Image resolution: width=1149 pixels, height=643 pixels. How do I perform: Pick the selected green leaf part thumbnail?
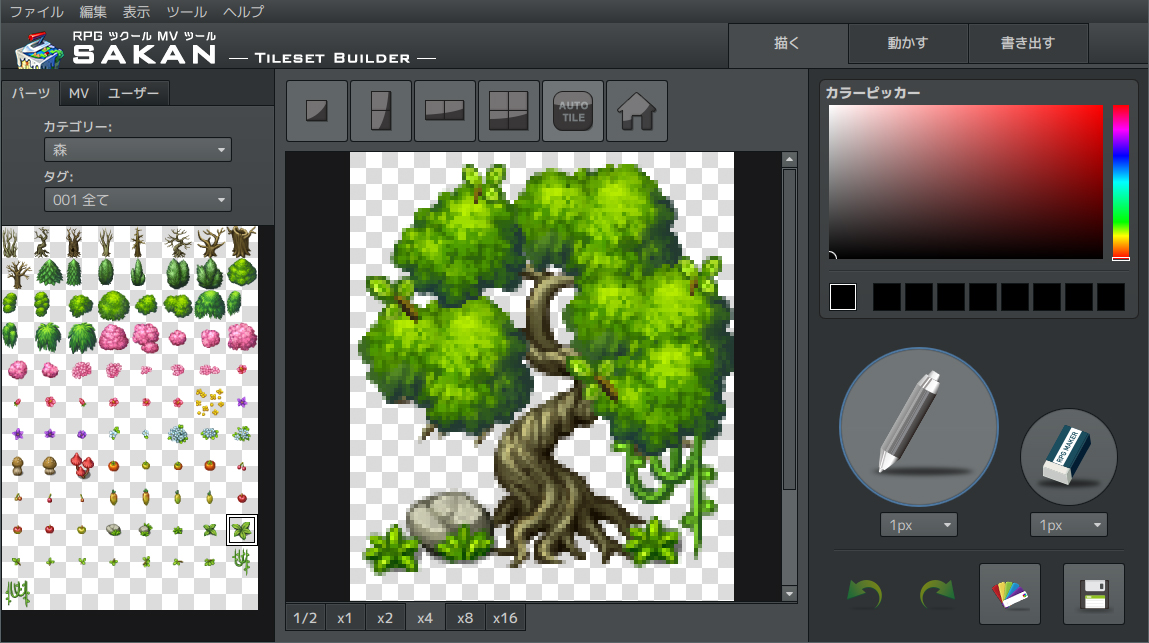tap(242, 529)
